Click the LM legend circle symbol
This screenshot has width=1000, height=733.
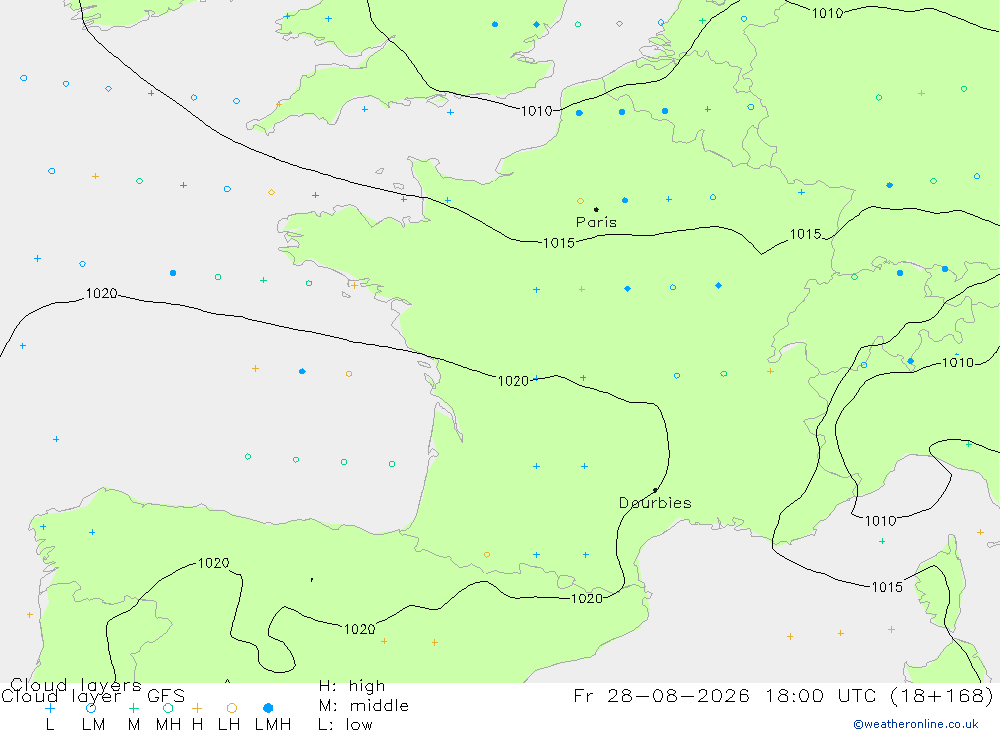(91, 708)
